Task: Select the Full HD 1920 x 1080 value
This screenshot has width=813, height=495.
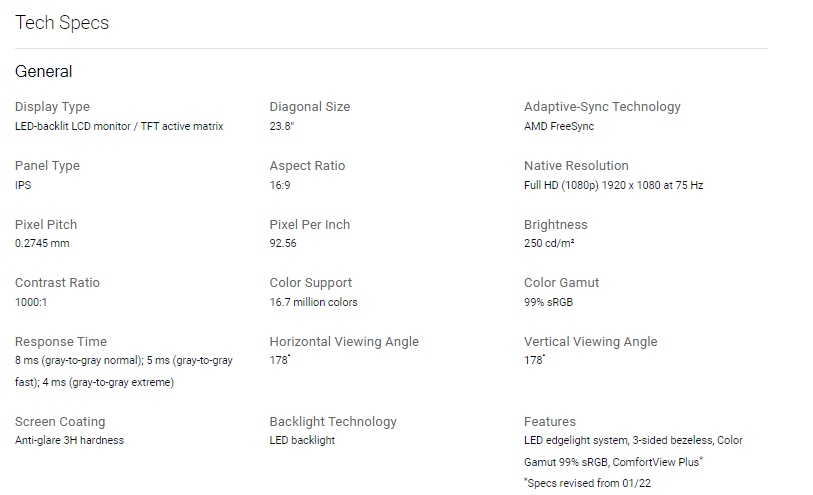Action: click(x=613, y=185)
